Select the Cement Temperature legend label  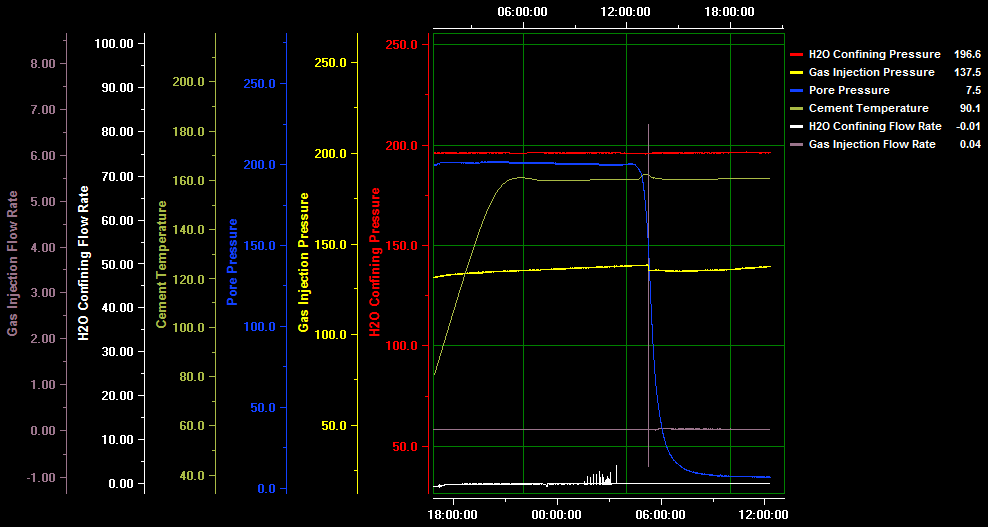click(868, 108)
